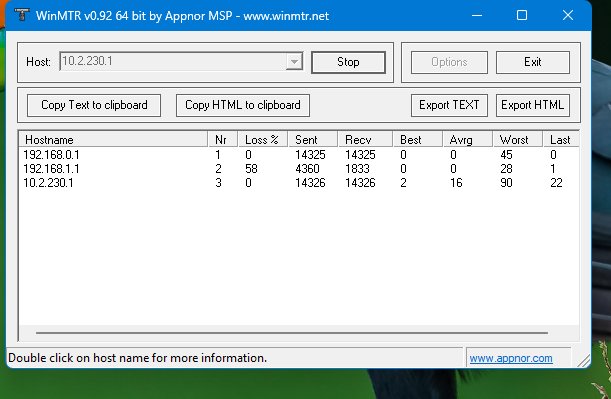Image resolution: width=611 pixels, height=399 pixels.
Task: Maximize the WinMTR window
Action: click(522, 16)
